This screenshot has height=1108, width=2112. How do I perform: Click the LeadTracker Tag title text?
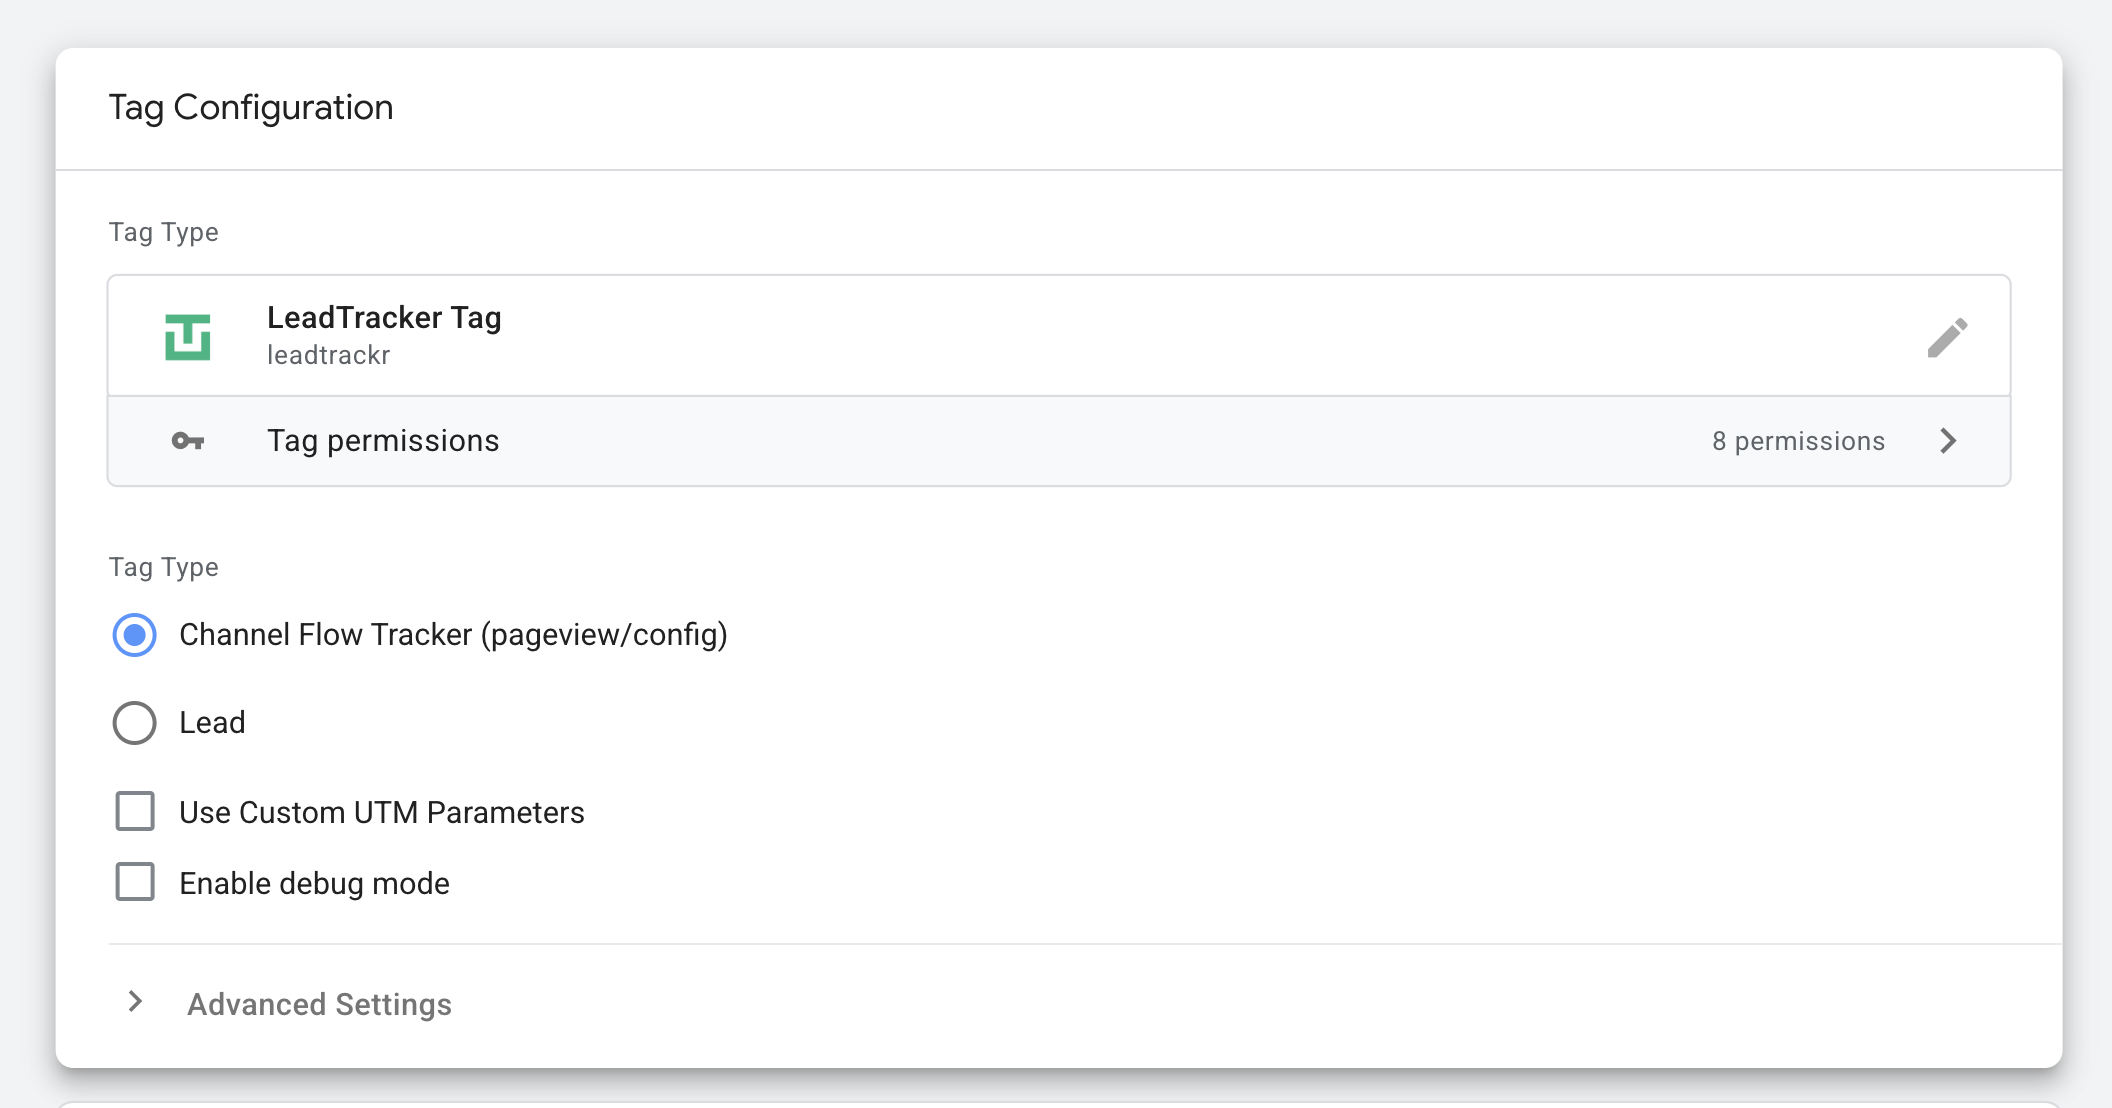pyautogui.click(x=384, y=318)
